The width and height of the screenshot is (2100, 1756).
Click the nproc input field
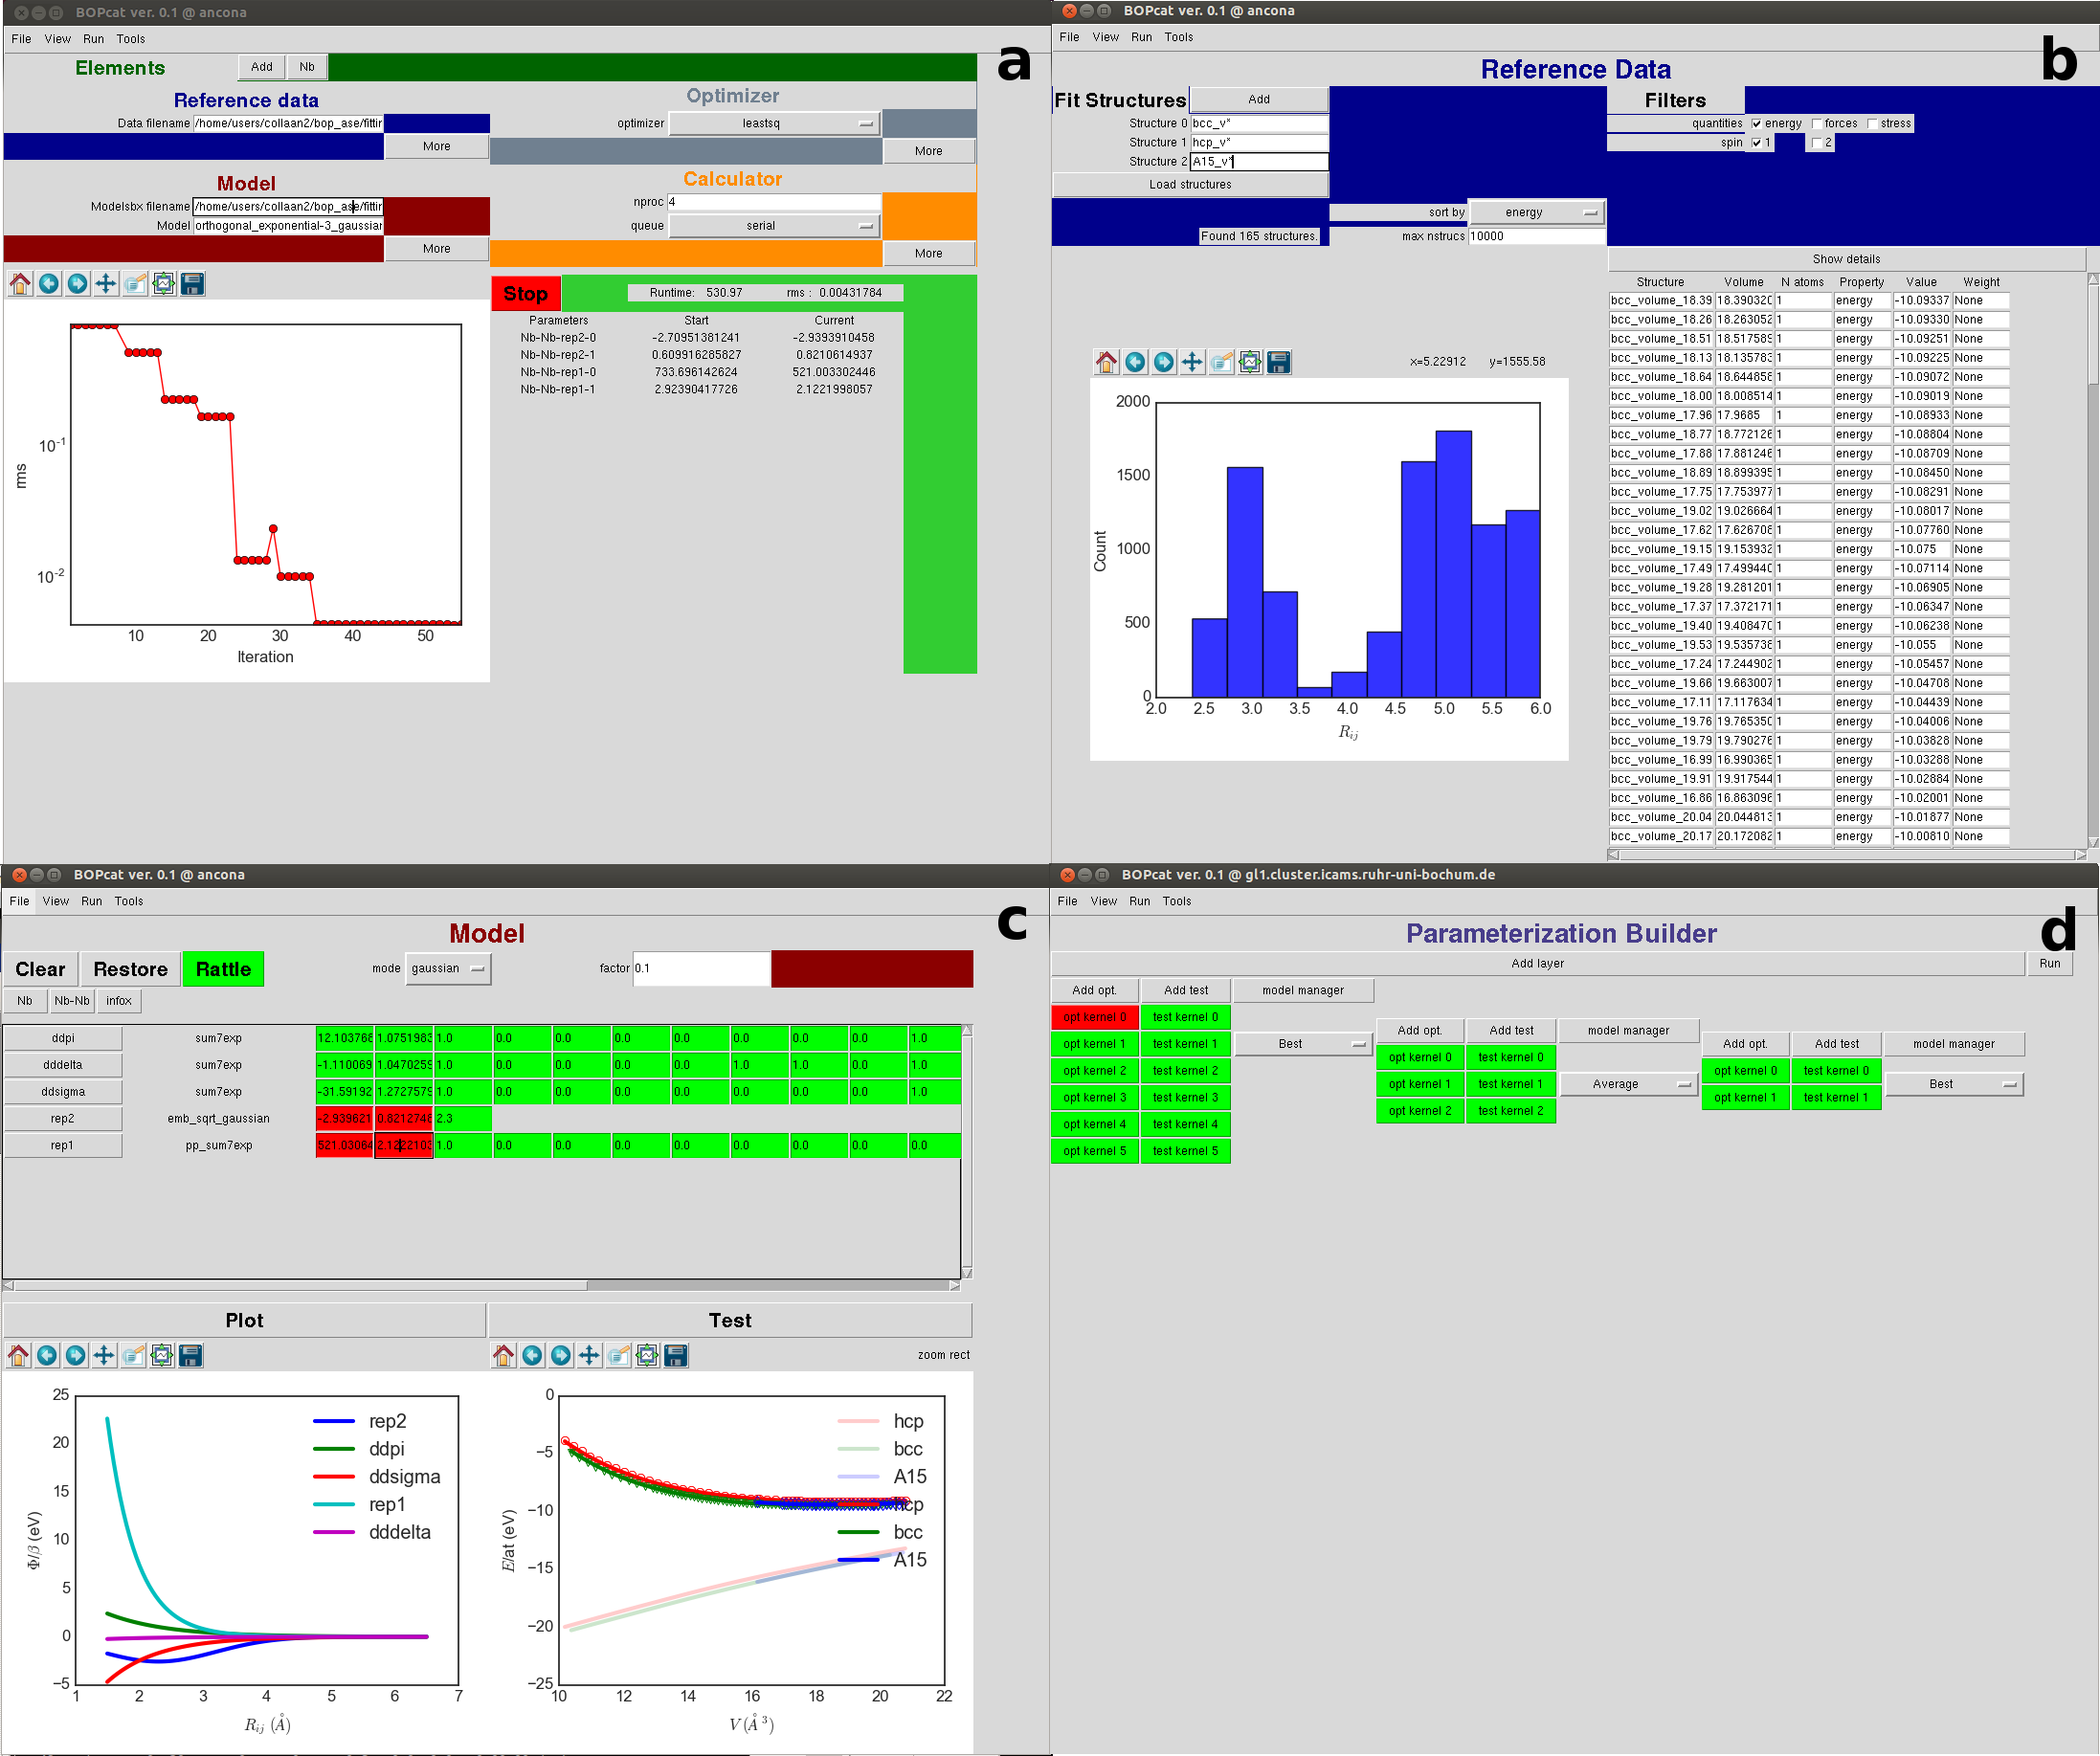pos(774,202)
